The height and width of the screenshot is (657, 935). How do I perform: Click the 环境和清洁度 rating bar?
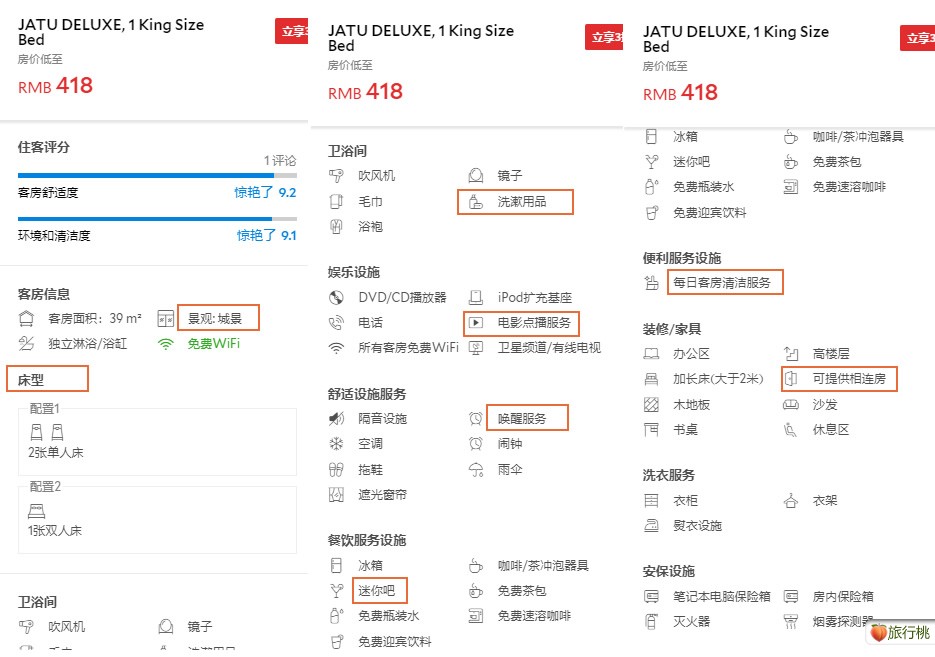[157, 219]
